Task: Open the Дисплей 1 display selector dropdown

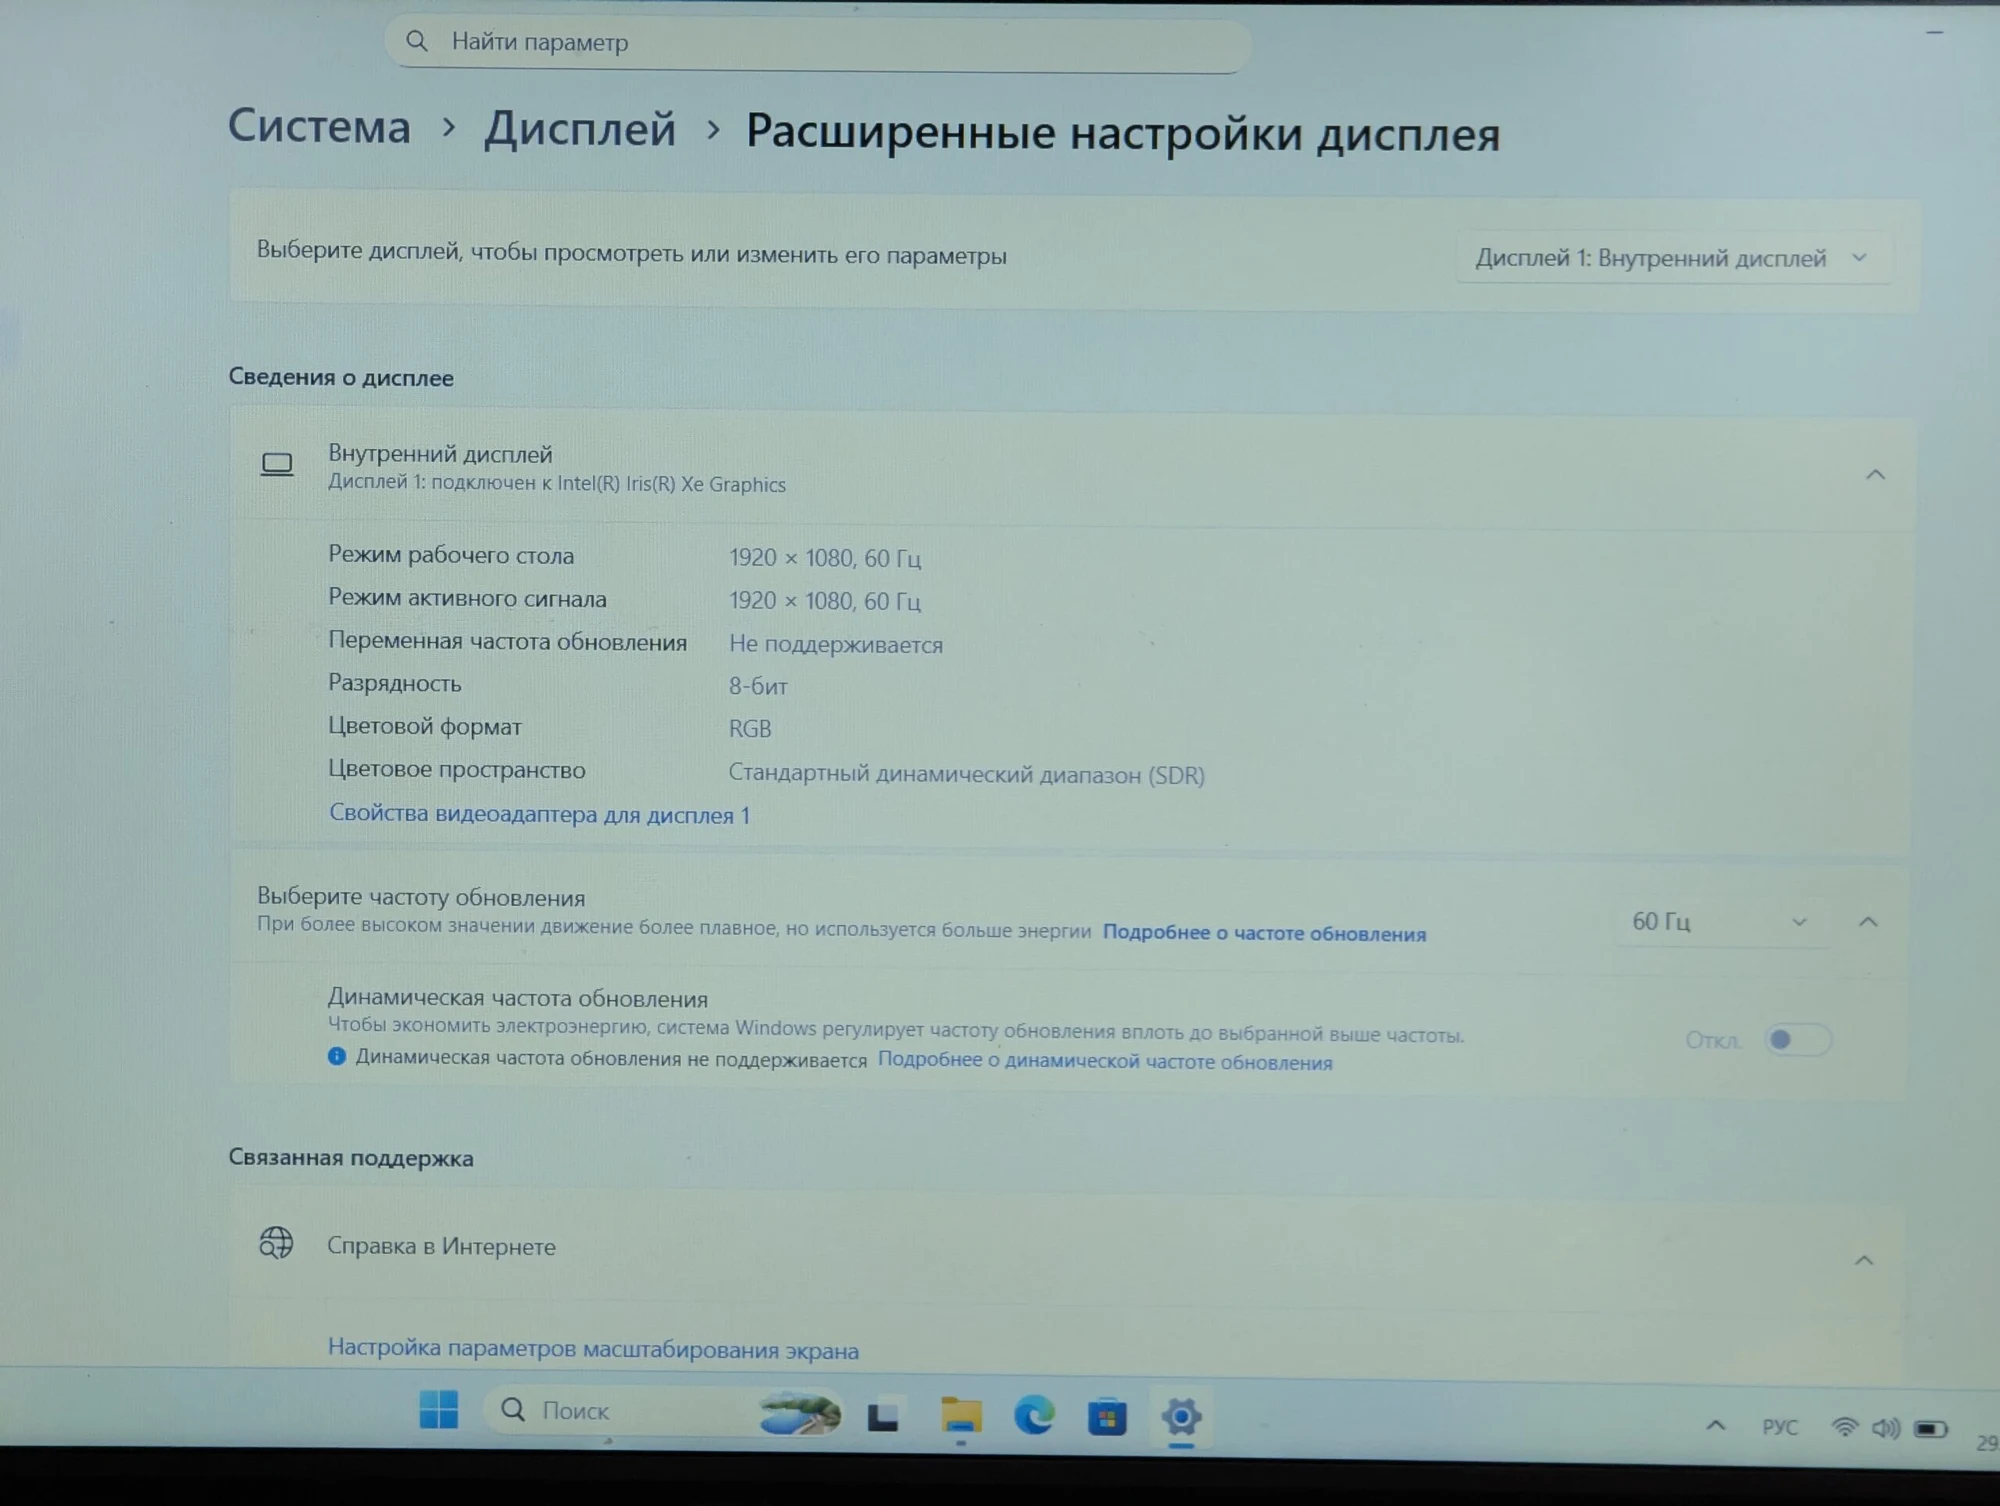Action: coord(1673,258)
